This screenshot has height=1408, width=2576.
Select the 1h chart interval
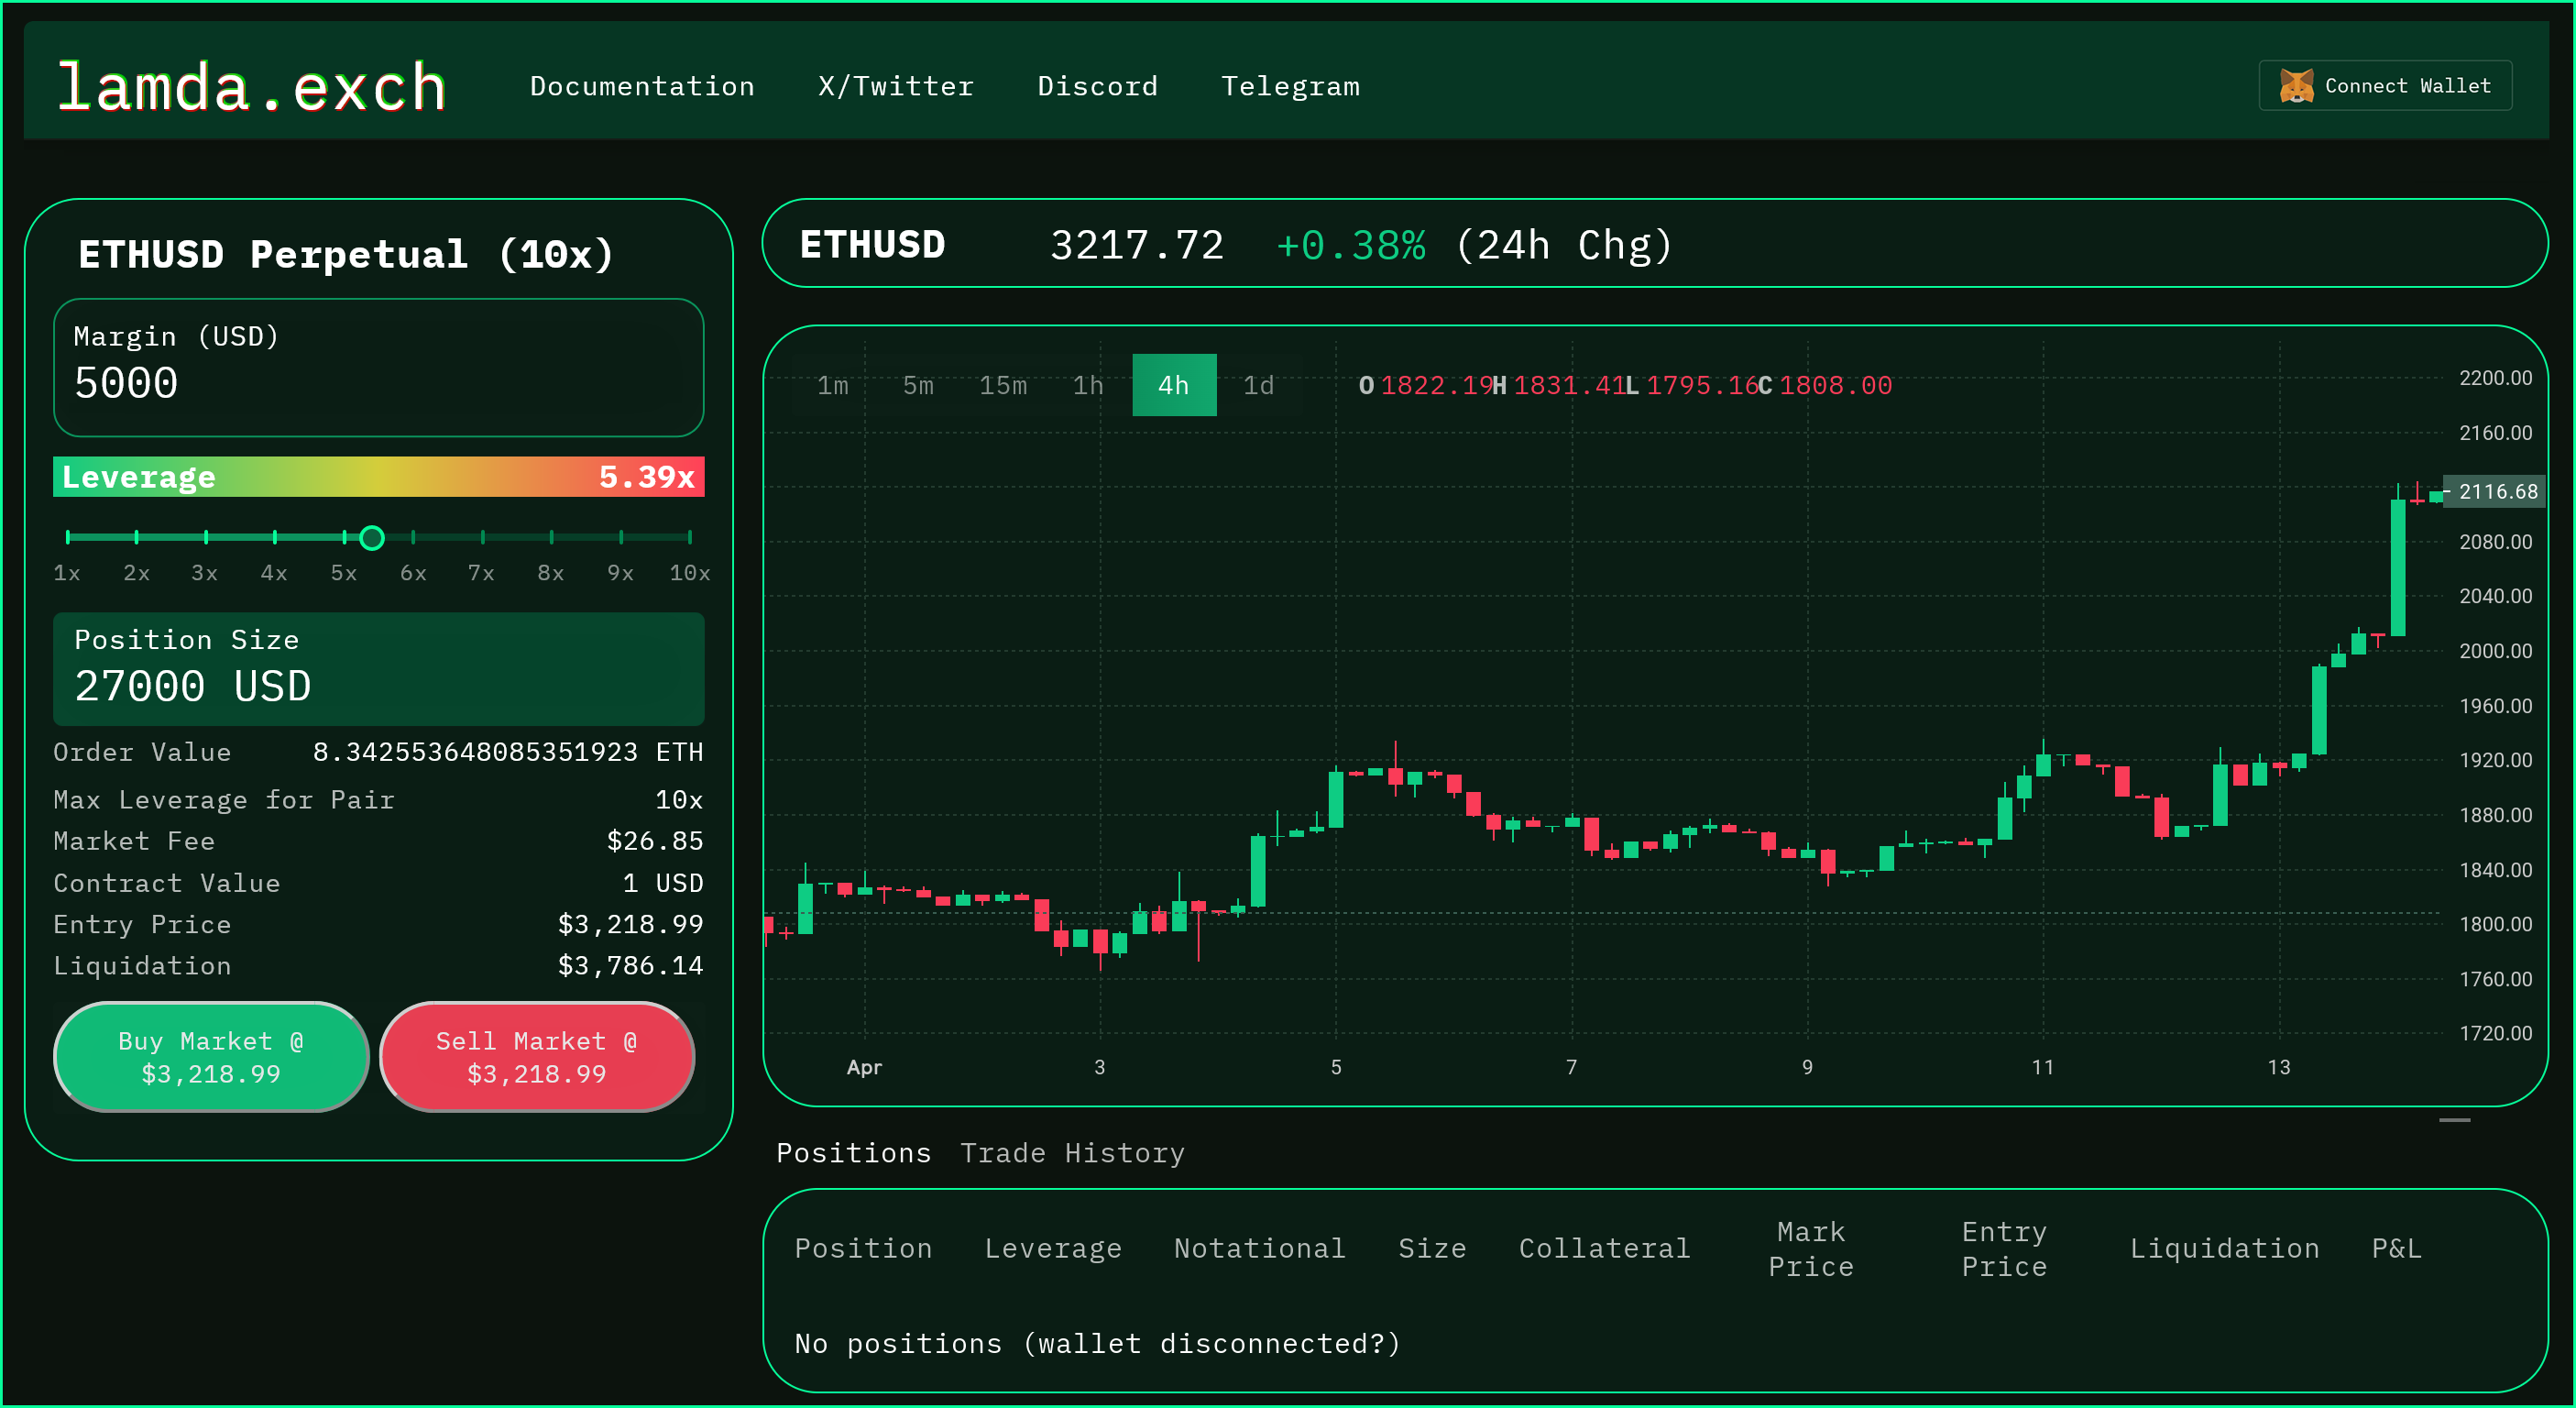click(x=1088, y=385)
